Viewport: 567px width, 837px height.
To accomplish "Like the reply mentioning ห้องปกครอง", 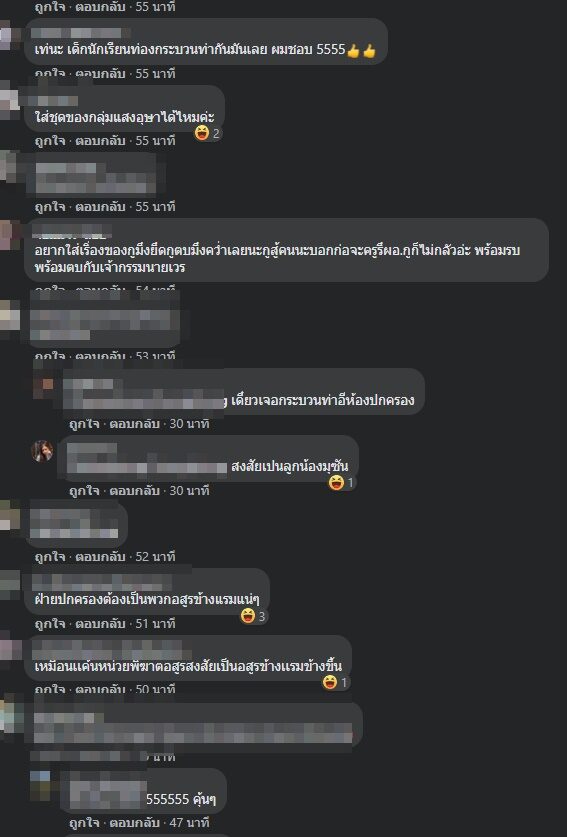I will click(84, 424).
